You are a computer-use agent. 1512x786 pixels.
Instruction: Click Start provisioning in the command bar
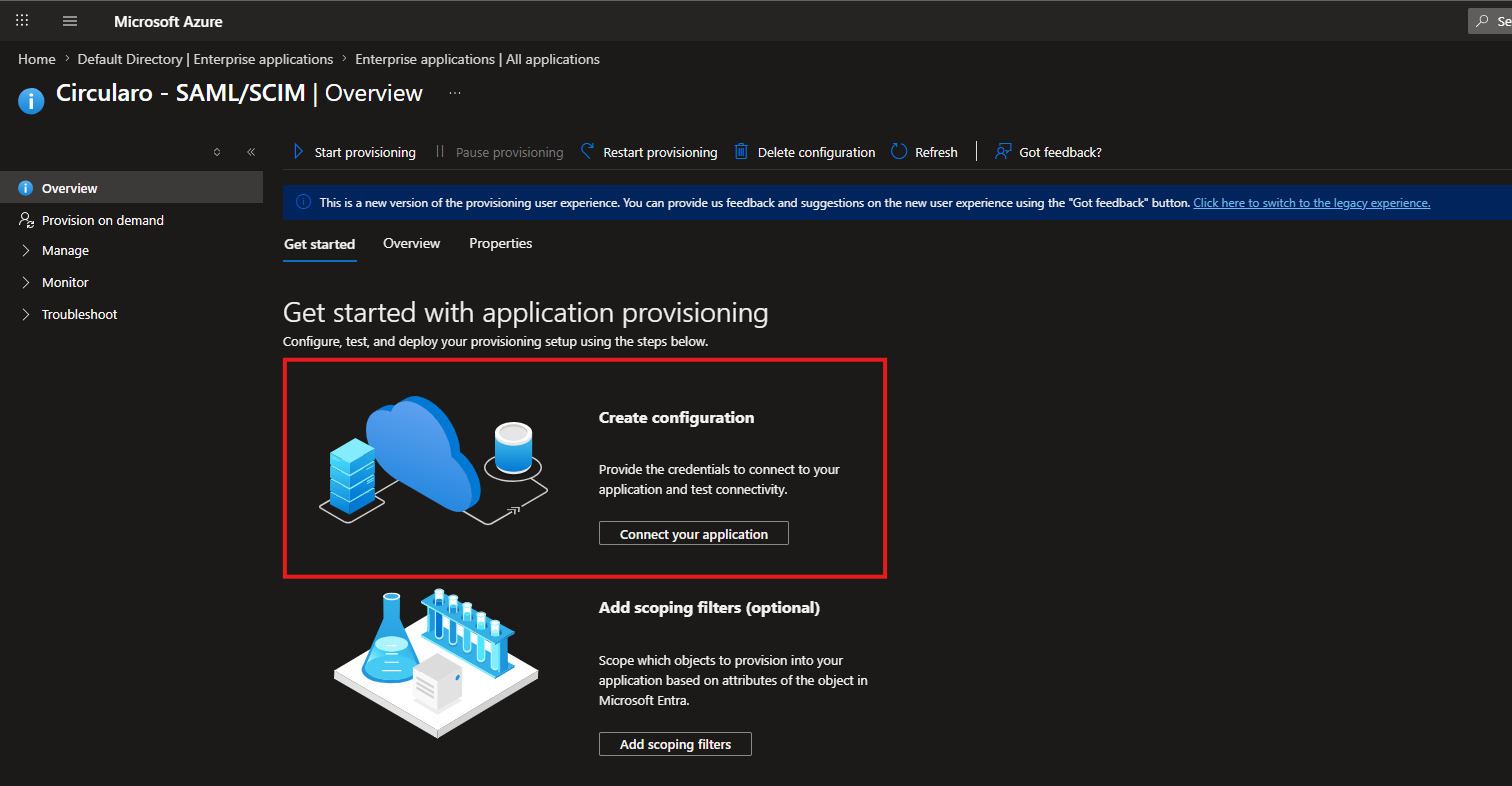354,152
